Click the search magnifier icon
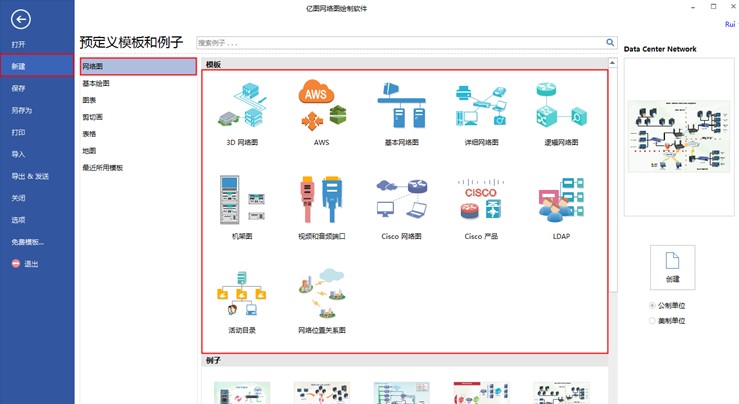 (610, 42)
